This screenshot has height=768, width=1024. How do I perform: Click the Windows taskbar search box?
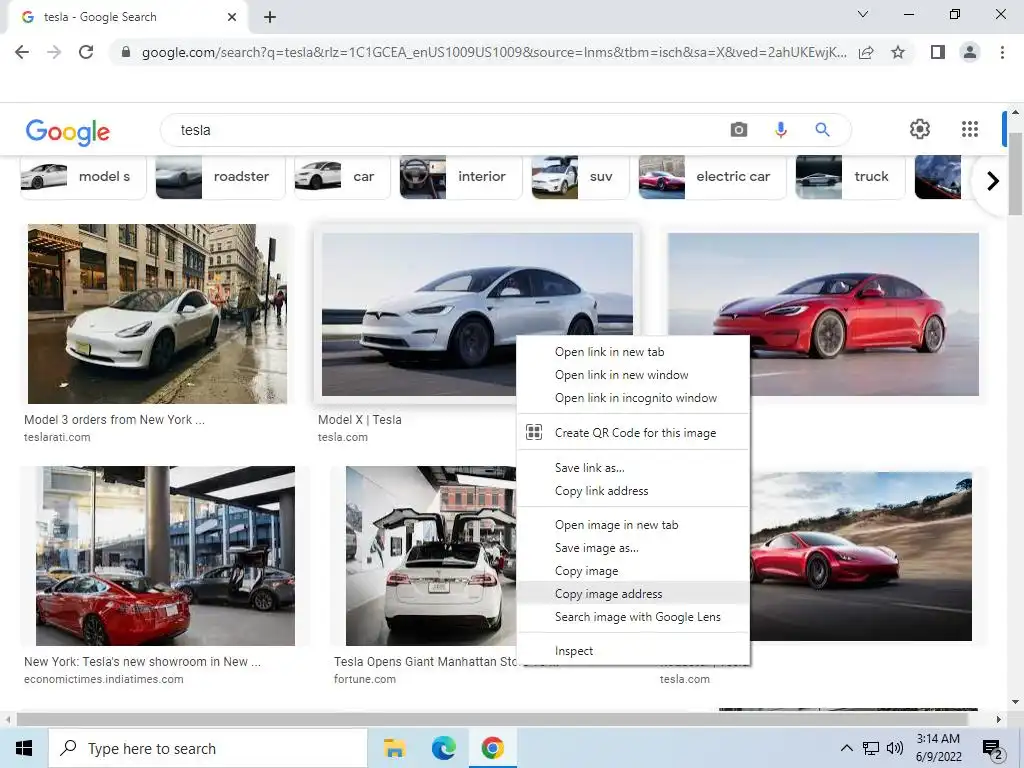point(208,748)
